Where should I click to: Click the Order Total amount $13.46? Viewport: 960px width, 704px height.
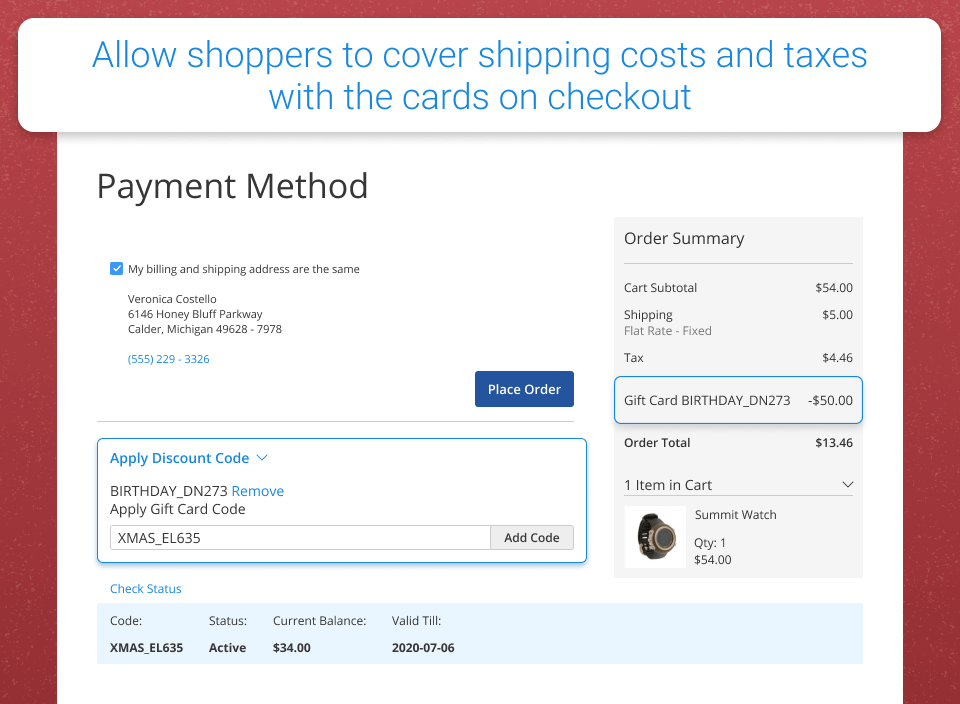(834, 443)
